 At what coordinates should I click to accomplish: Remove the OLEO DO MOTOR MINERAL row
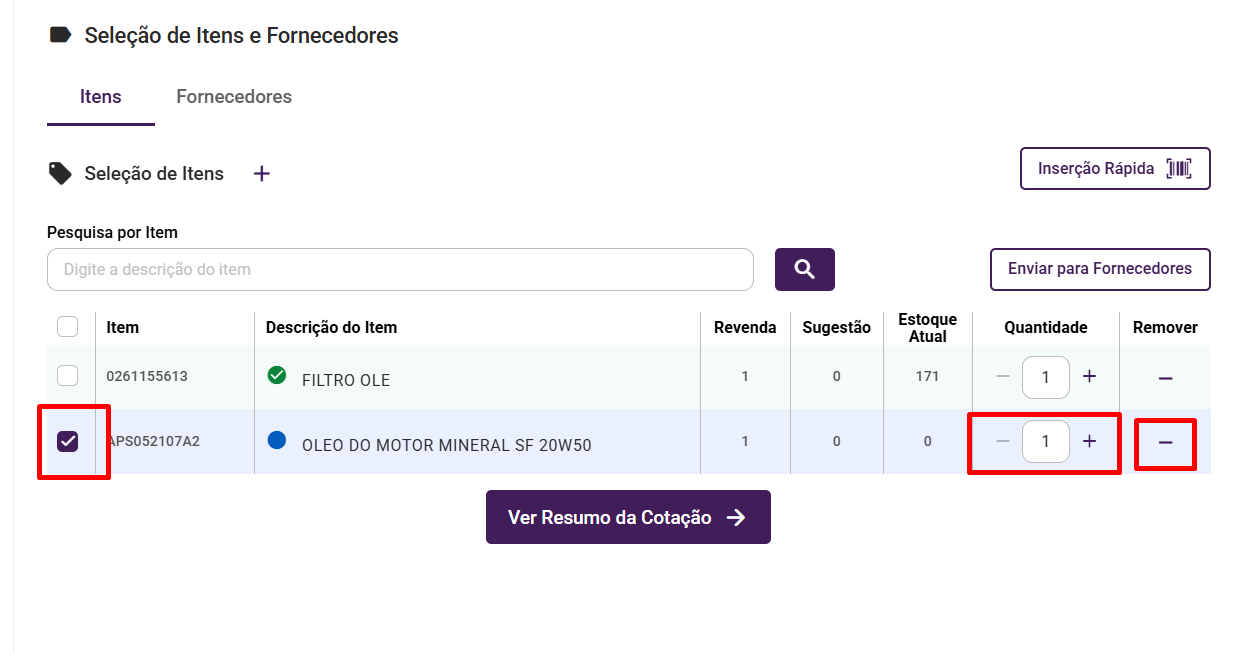click(x=1165, y=443)
